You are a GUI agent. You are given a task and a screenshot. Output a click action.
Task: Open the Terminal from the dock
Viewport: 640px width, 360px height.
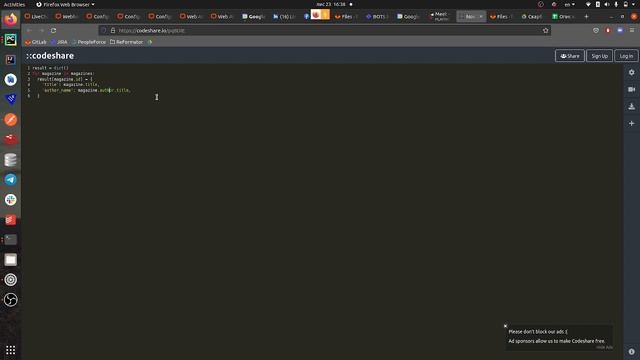(x=11, y=240)
